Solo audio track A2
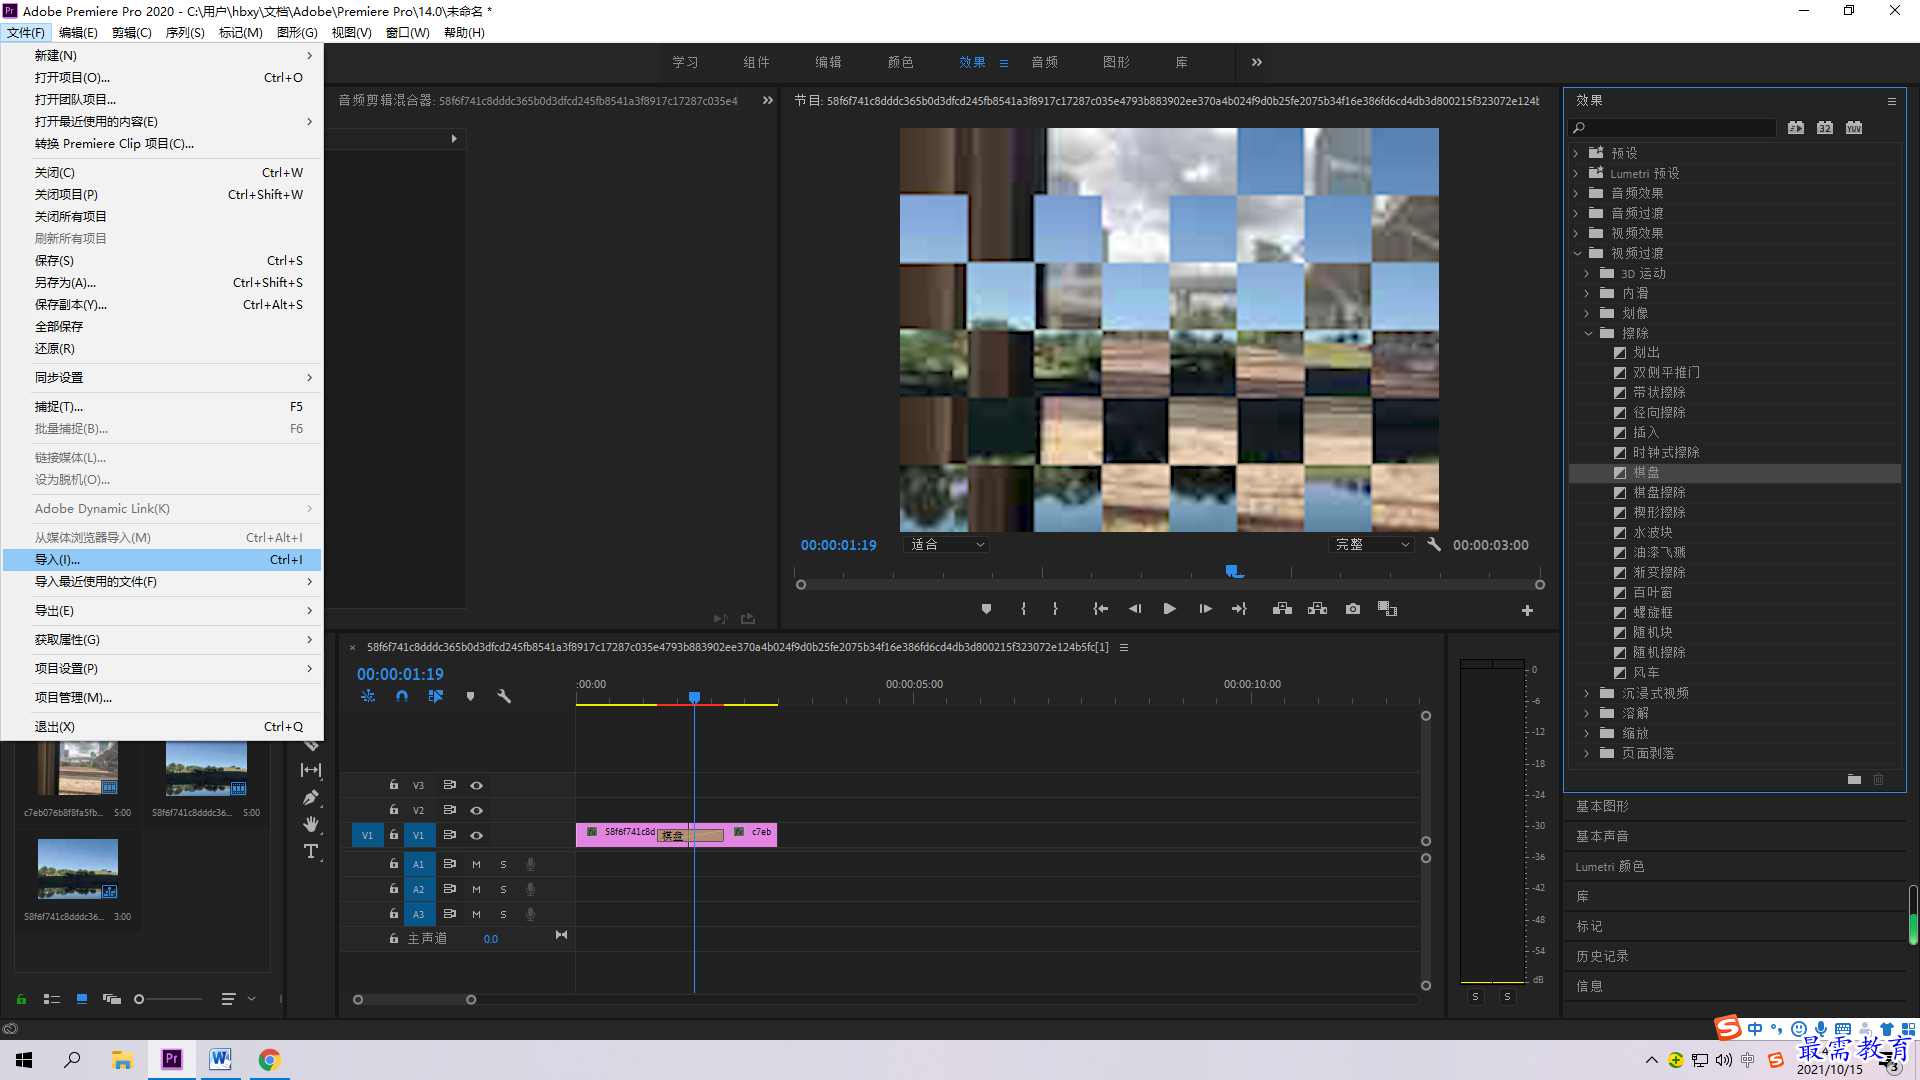This screenshot has width=1920, height=1080. (503, 889)
